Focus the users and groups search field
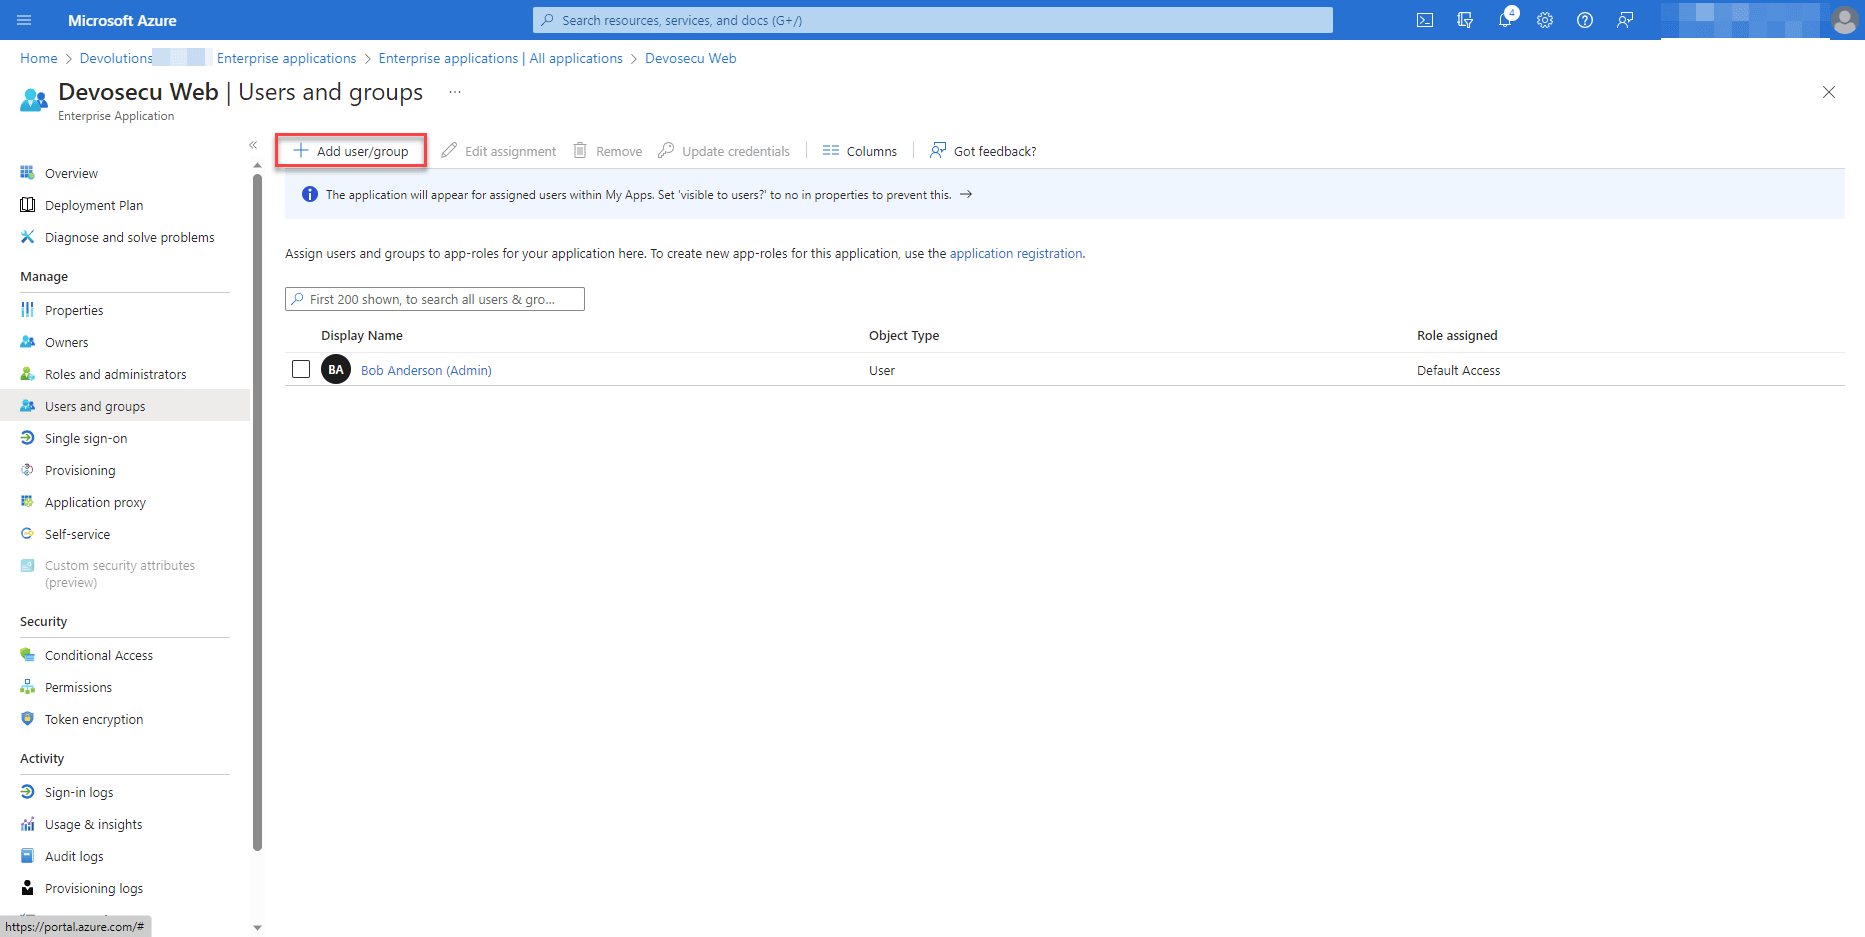 point(435,299)
